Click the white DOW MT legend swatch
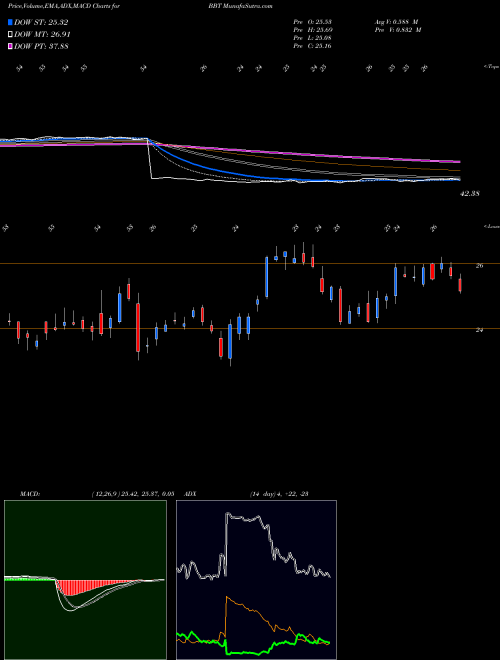500x660 pixels. tap(11, 35)
